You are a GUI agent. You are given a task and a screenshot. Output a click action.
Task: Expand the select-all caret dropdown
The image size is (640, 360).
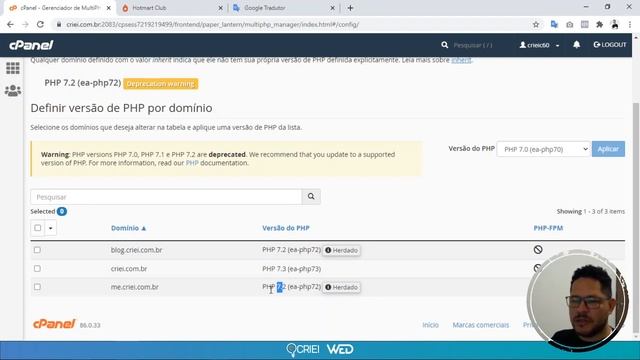[x=51, y=228]
